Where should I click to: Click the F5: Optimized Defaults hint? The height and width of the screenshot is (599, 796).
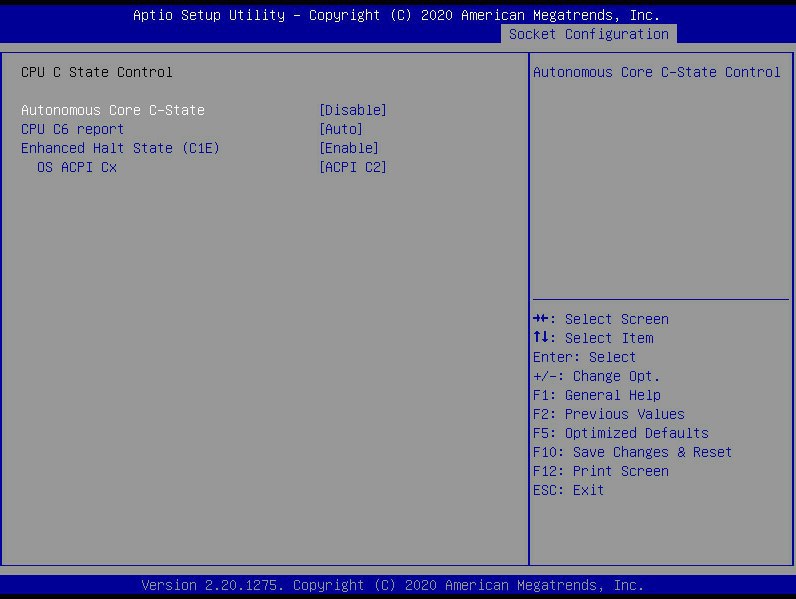click(620, 433)
